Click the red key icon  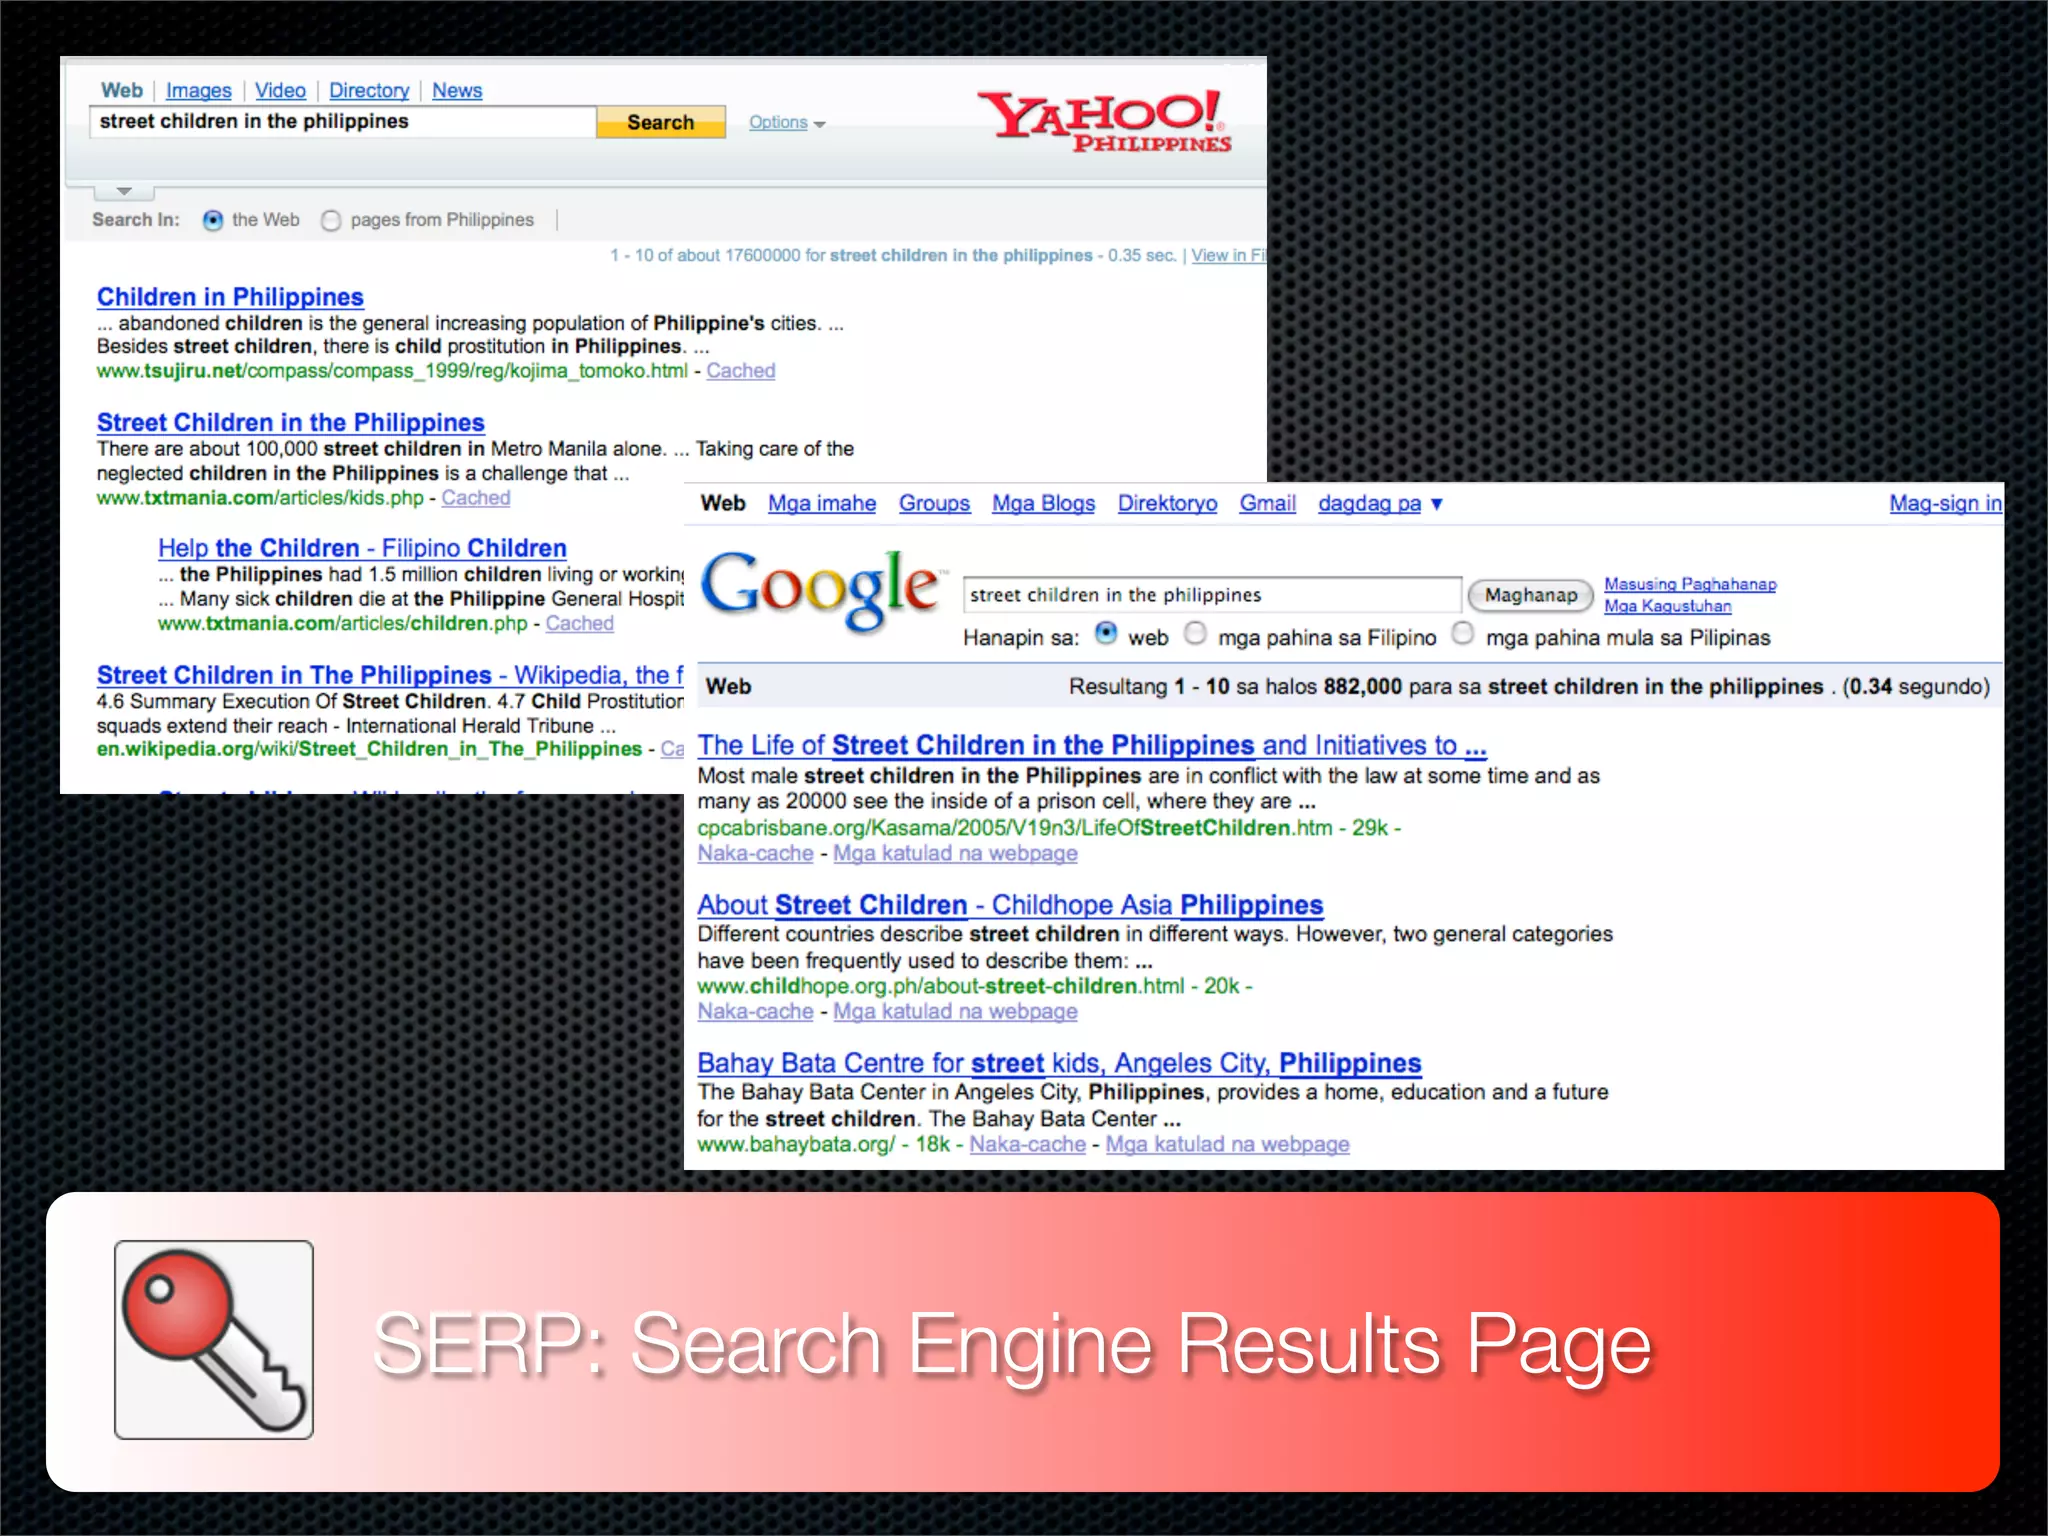213,1339
